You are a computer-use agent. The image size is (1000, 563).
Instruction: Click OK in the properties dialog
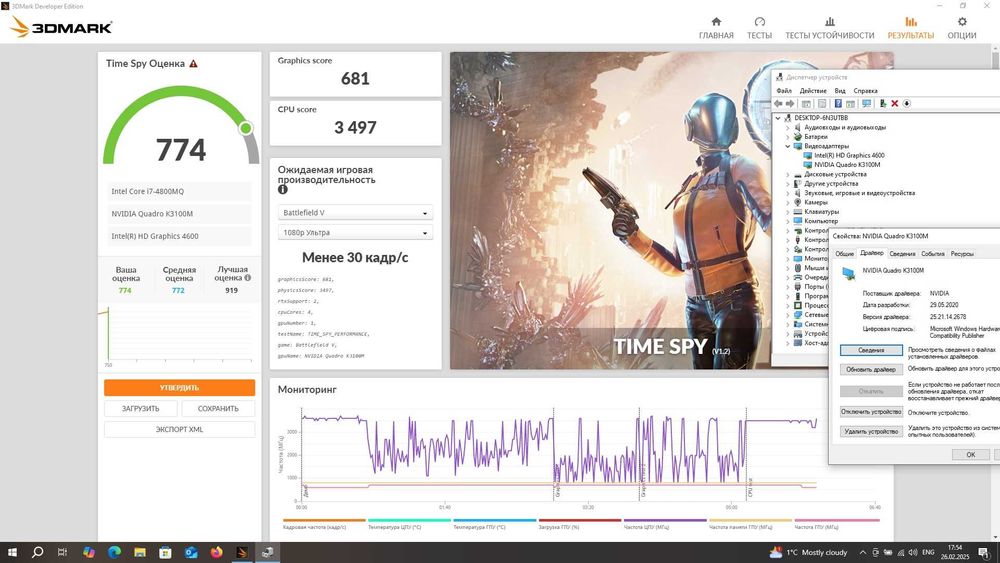pyautogui.click(x=971, y=455)
